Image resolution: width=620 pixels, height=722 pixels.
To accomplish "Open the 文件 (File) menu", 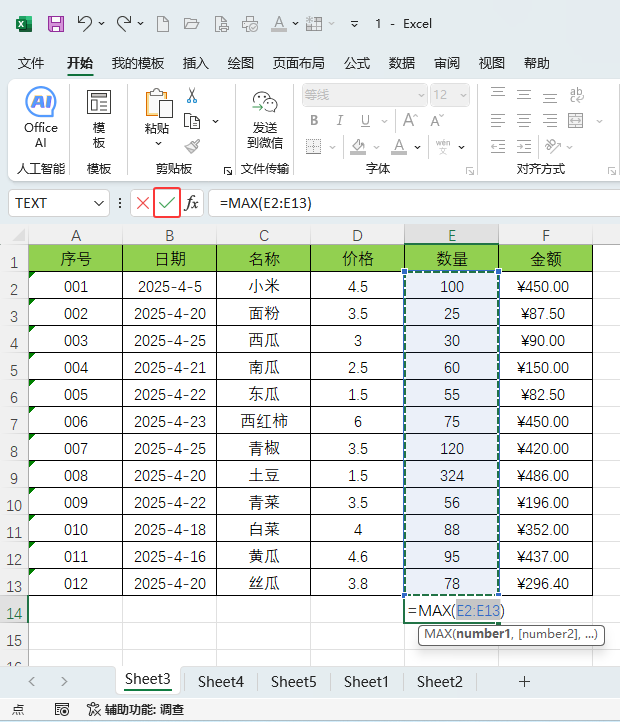I will (x=31, y=63).
